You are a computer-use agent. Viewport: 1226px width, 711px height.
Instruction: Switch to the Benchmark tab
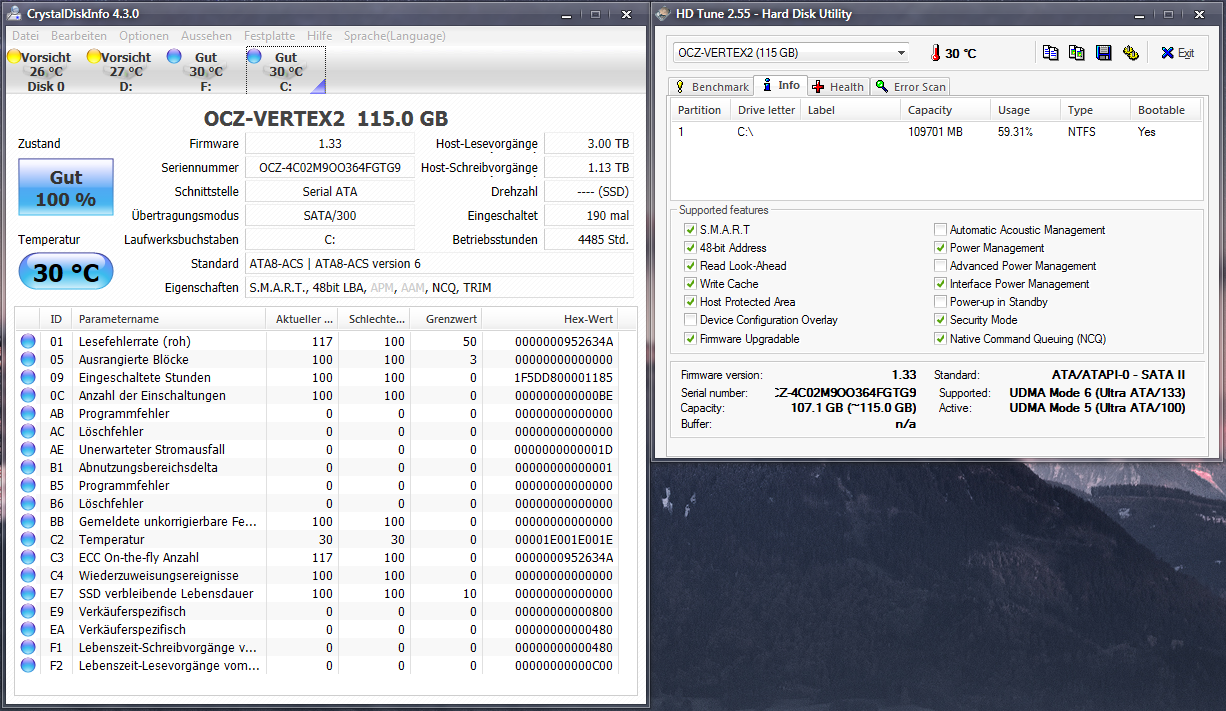[711, 87]
